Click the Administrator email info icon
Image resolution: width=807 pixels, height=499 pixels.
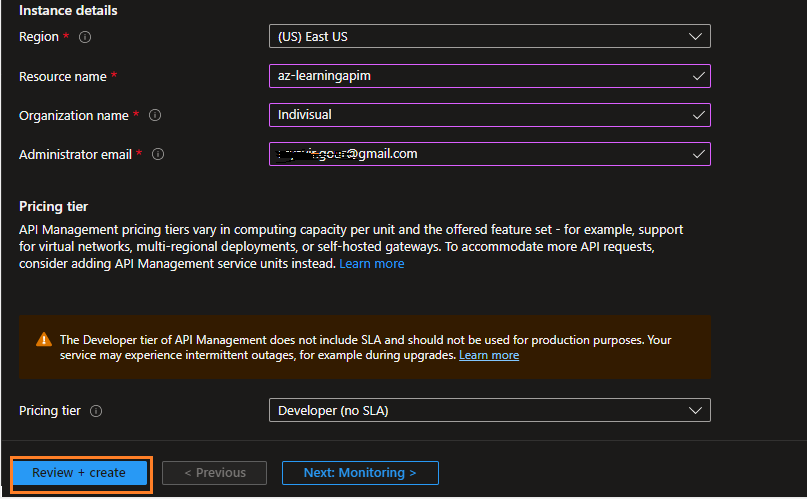158,154
